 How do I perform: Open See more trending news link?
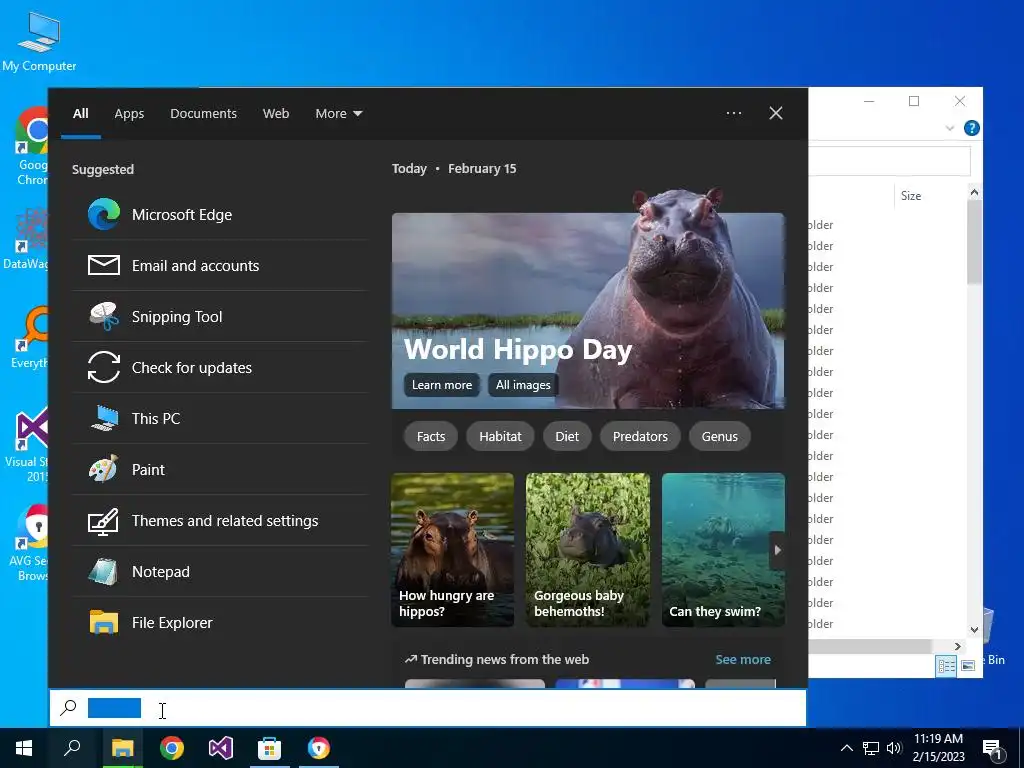pos(743,660)
